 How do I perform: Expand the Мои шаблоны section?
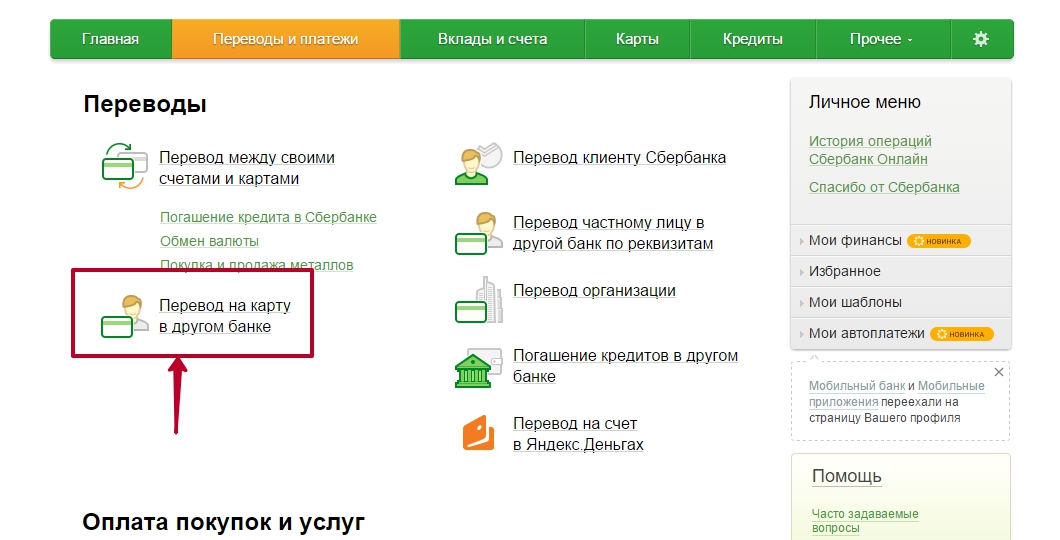855,302
